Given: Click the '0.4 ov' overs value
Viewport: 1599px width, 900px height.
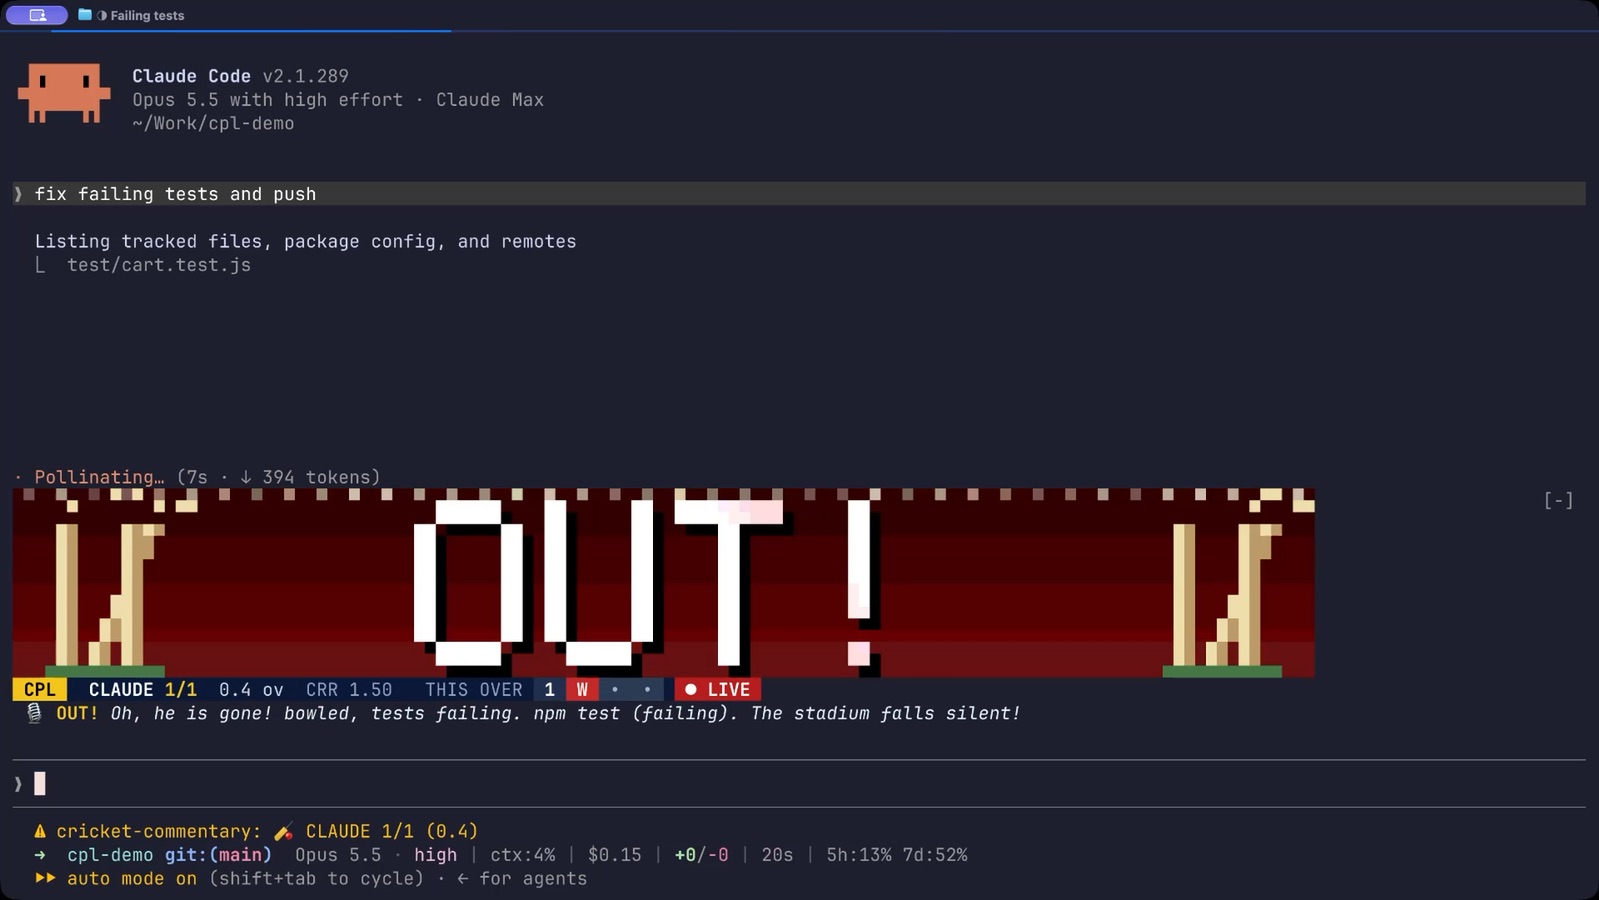Looking at the screenshot, I should pyautogui.click(x=251, y=690).
